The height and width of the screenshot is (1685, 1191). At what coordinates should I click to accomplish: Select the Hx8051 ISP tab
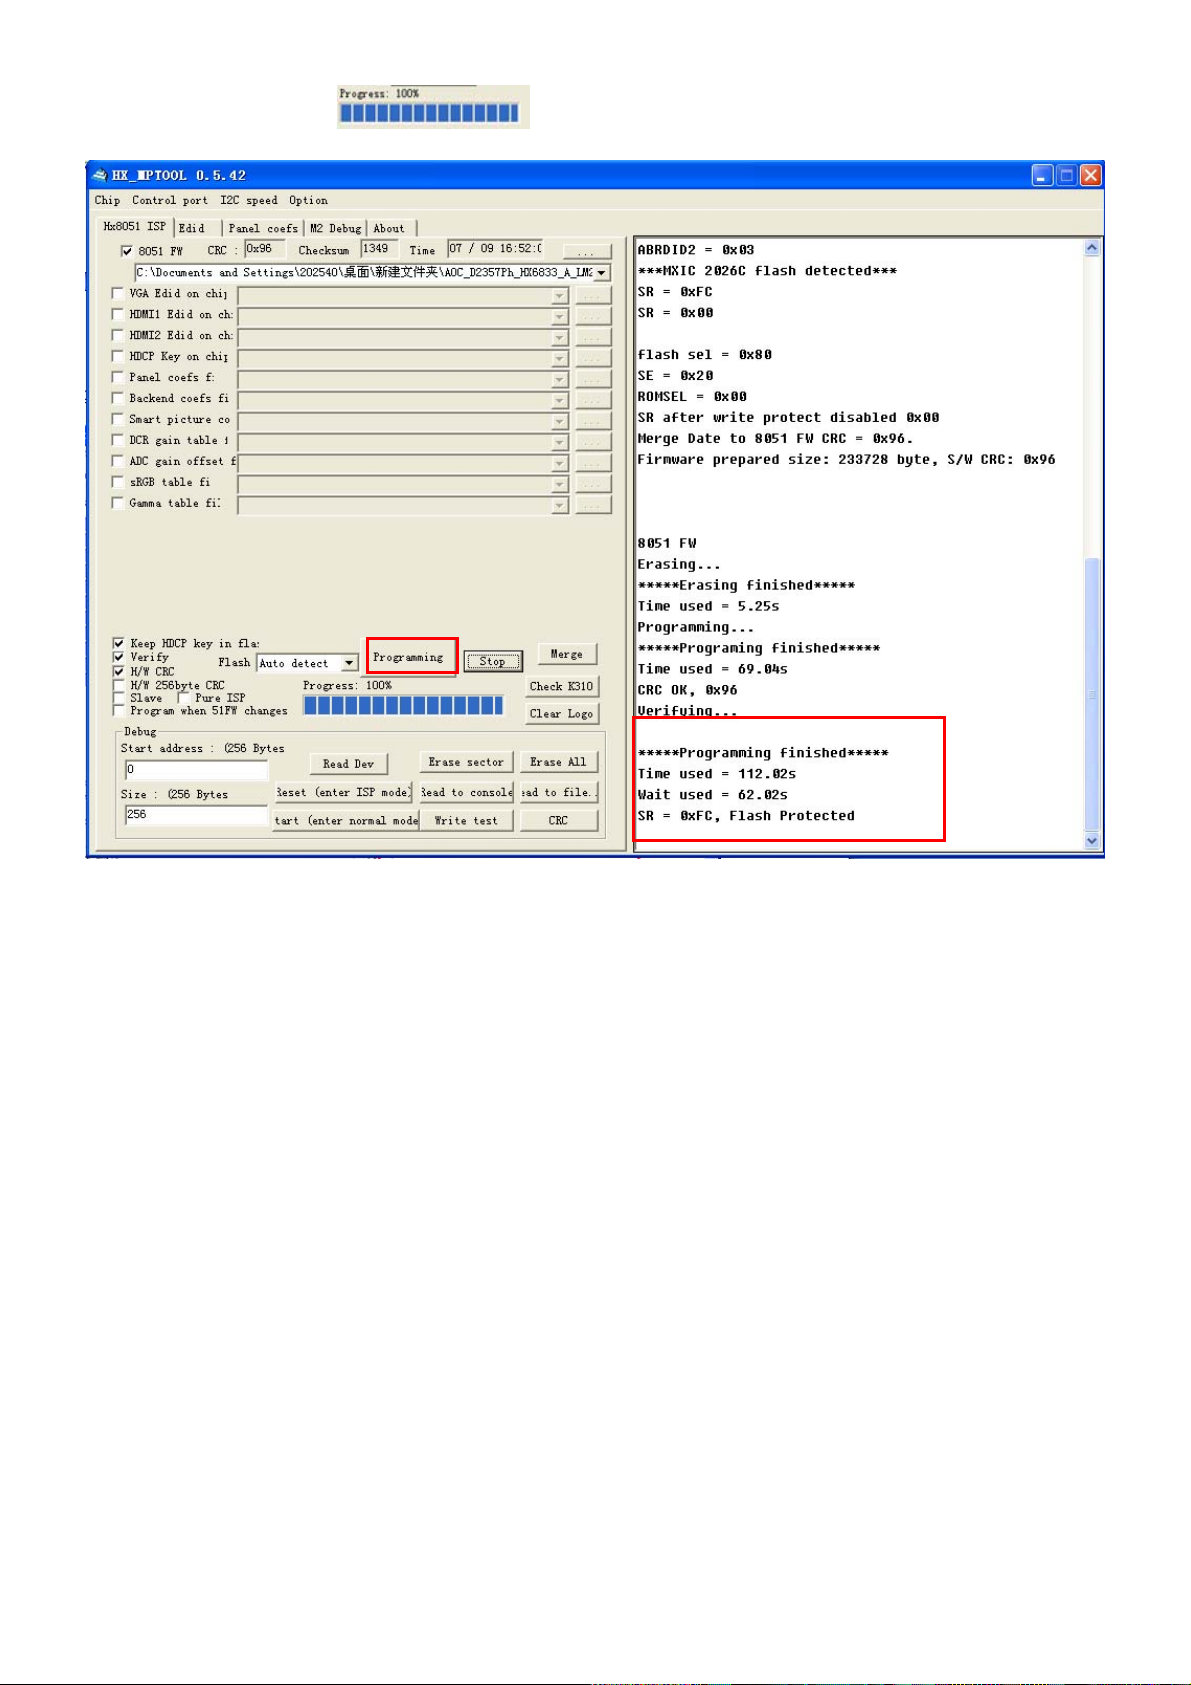135,227
